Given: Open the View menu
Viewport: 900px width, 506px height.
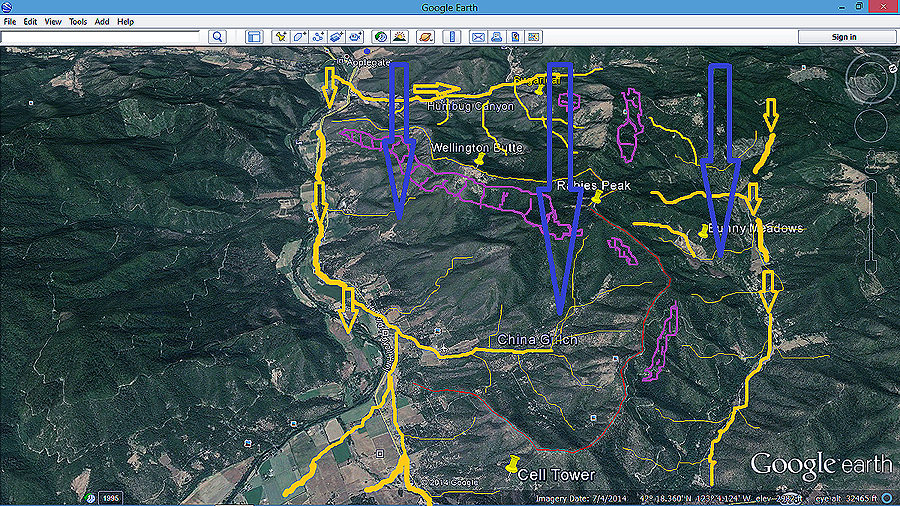Looking at the screenshot, I should [53, 22].
